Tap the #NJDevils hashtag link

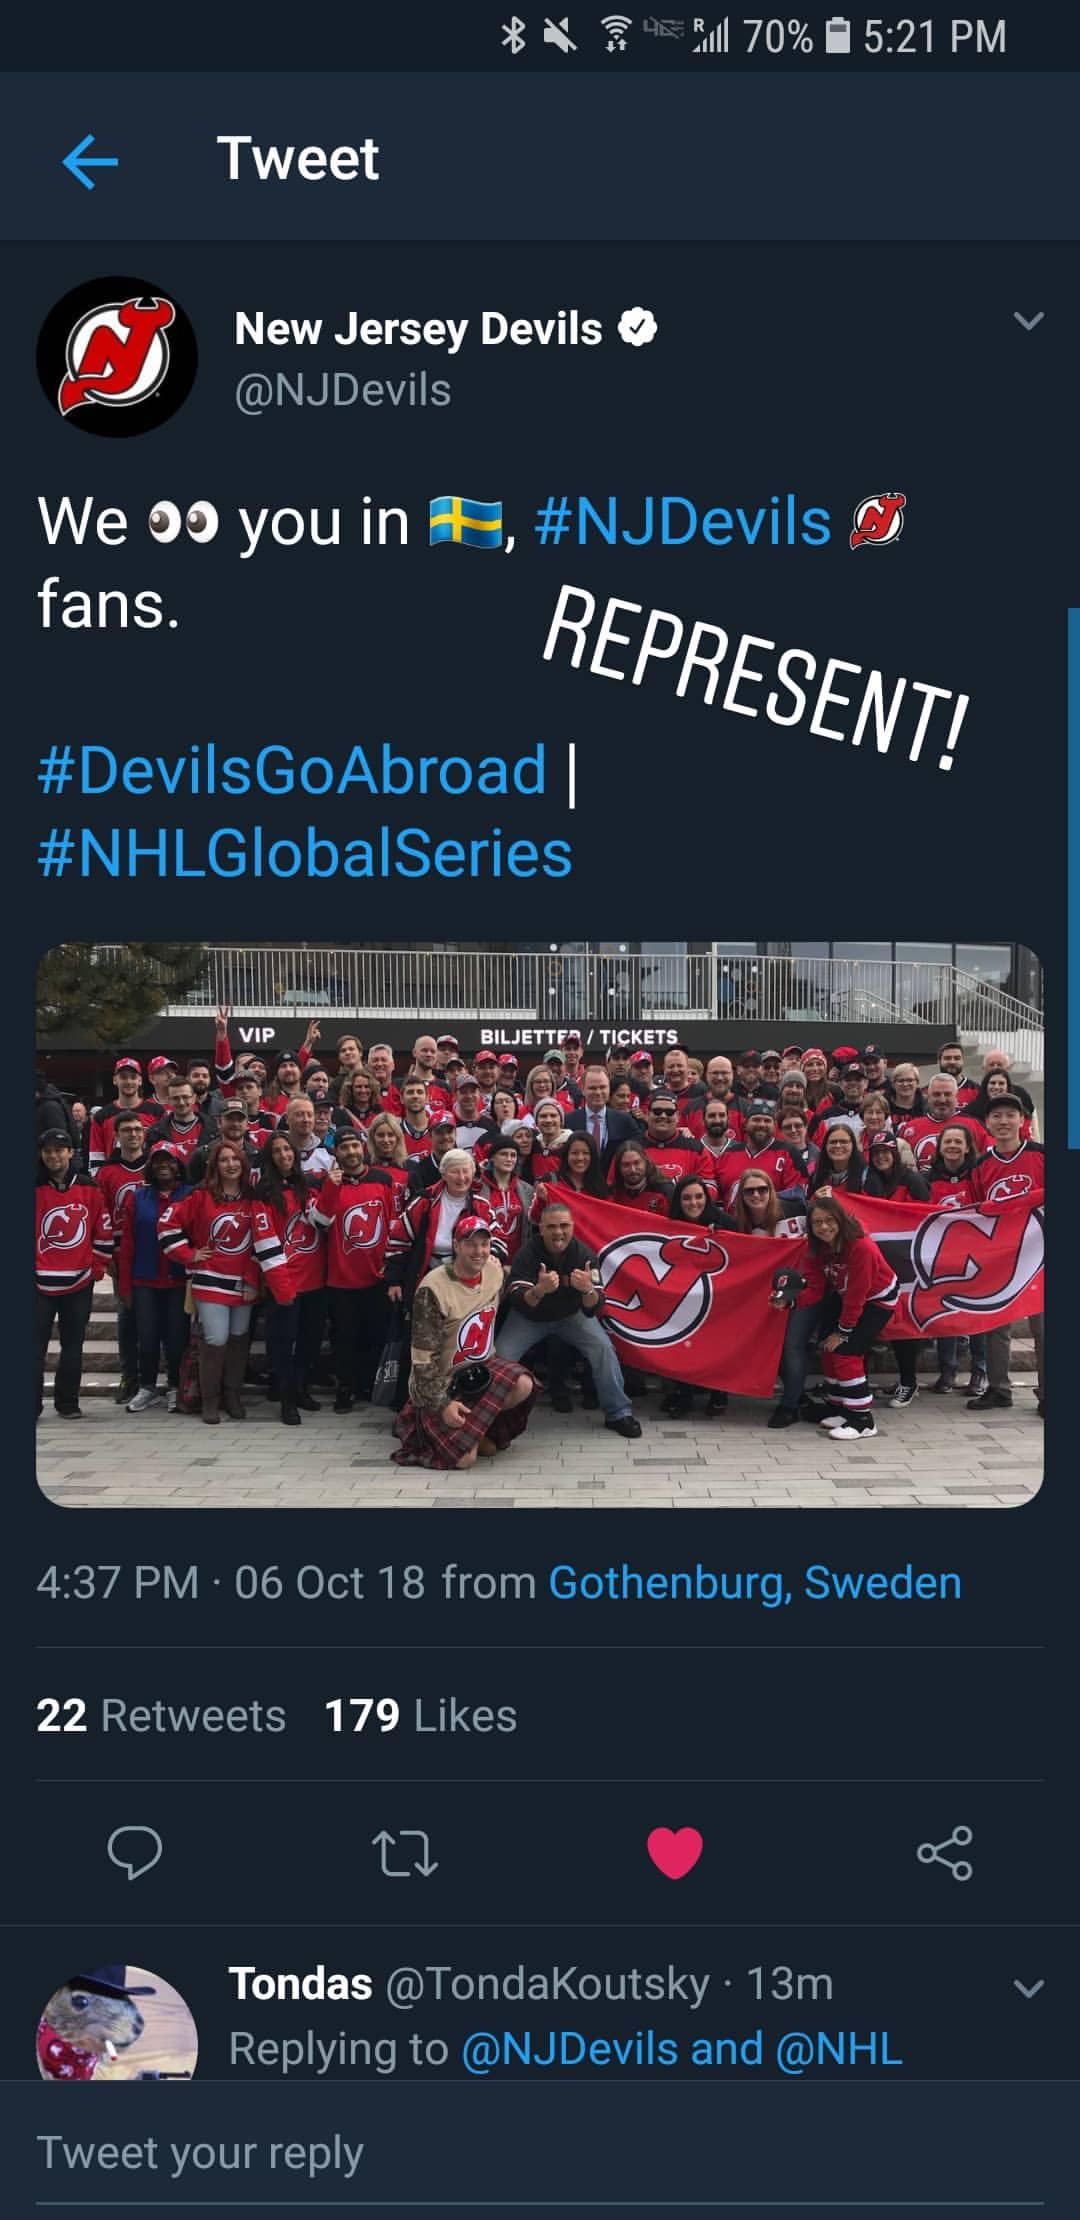683,522
